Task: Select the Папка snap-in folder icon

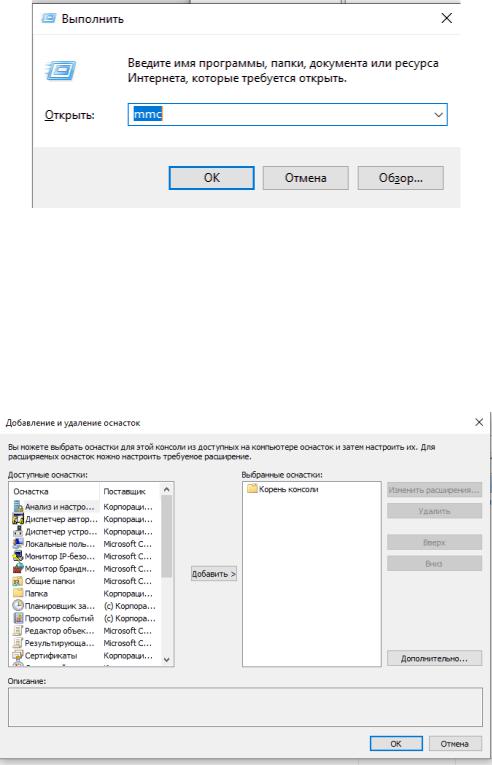Action: [x=18, y=593]
